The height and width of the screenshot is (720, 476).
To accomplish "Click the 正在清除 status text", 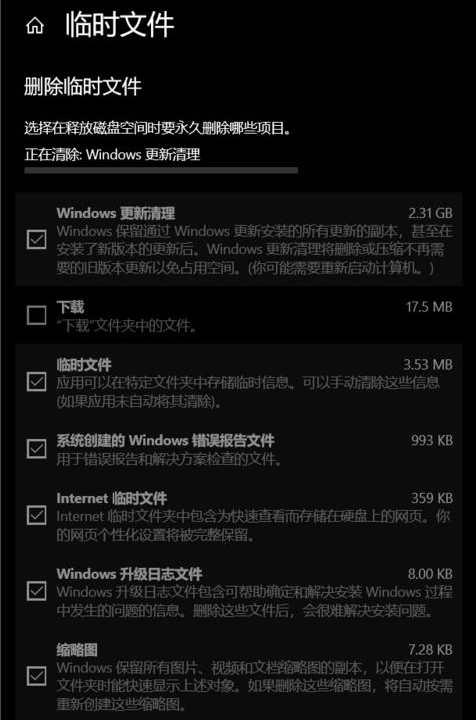I will [x=112, y=154].
